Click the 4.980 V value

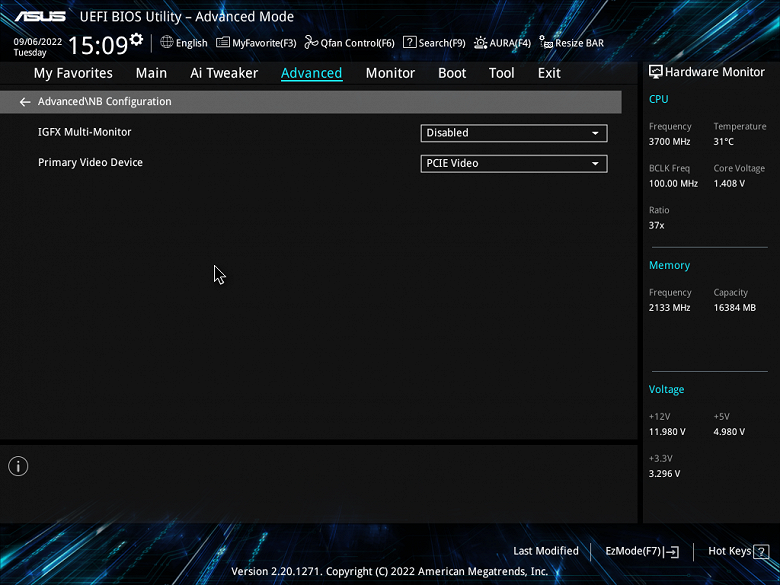(729, 432)
